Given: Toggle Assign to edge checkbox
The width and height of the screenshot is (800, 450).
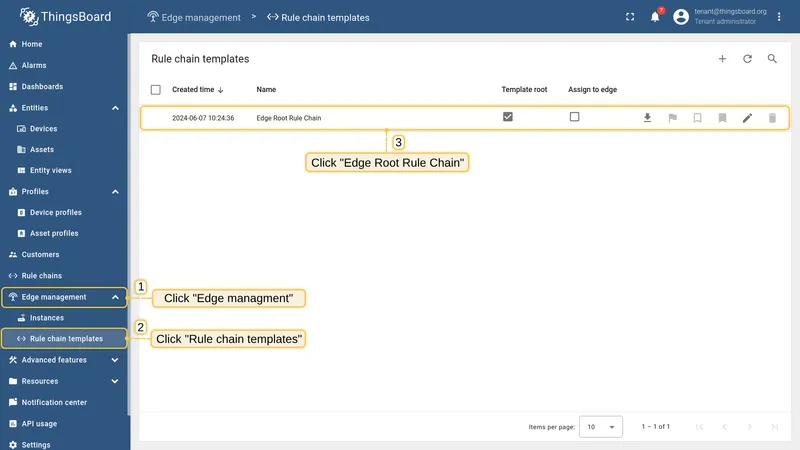Looking at the screenshot, I should pos(574,117).
